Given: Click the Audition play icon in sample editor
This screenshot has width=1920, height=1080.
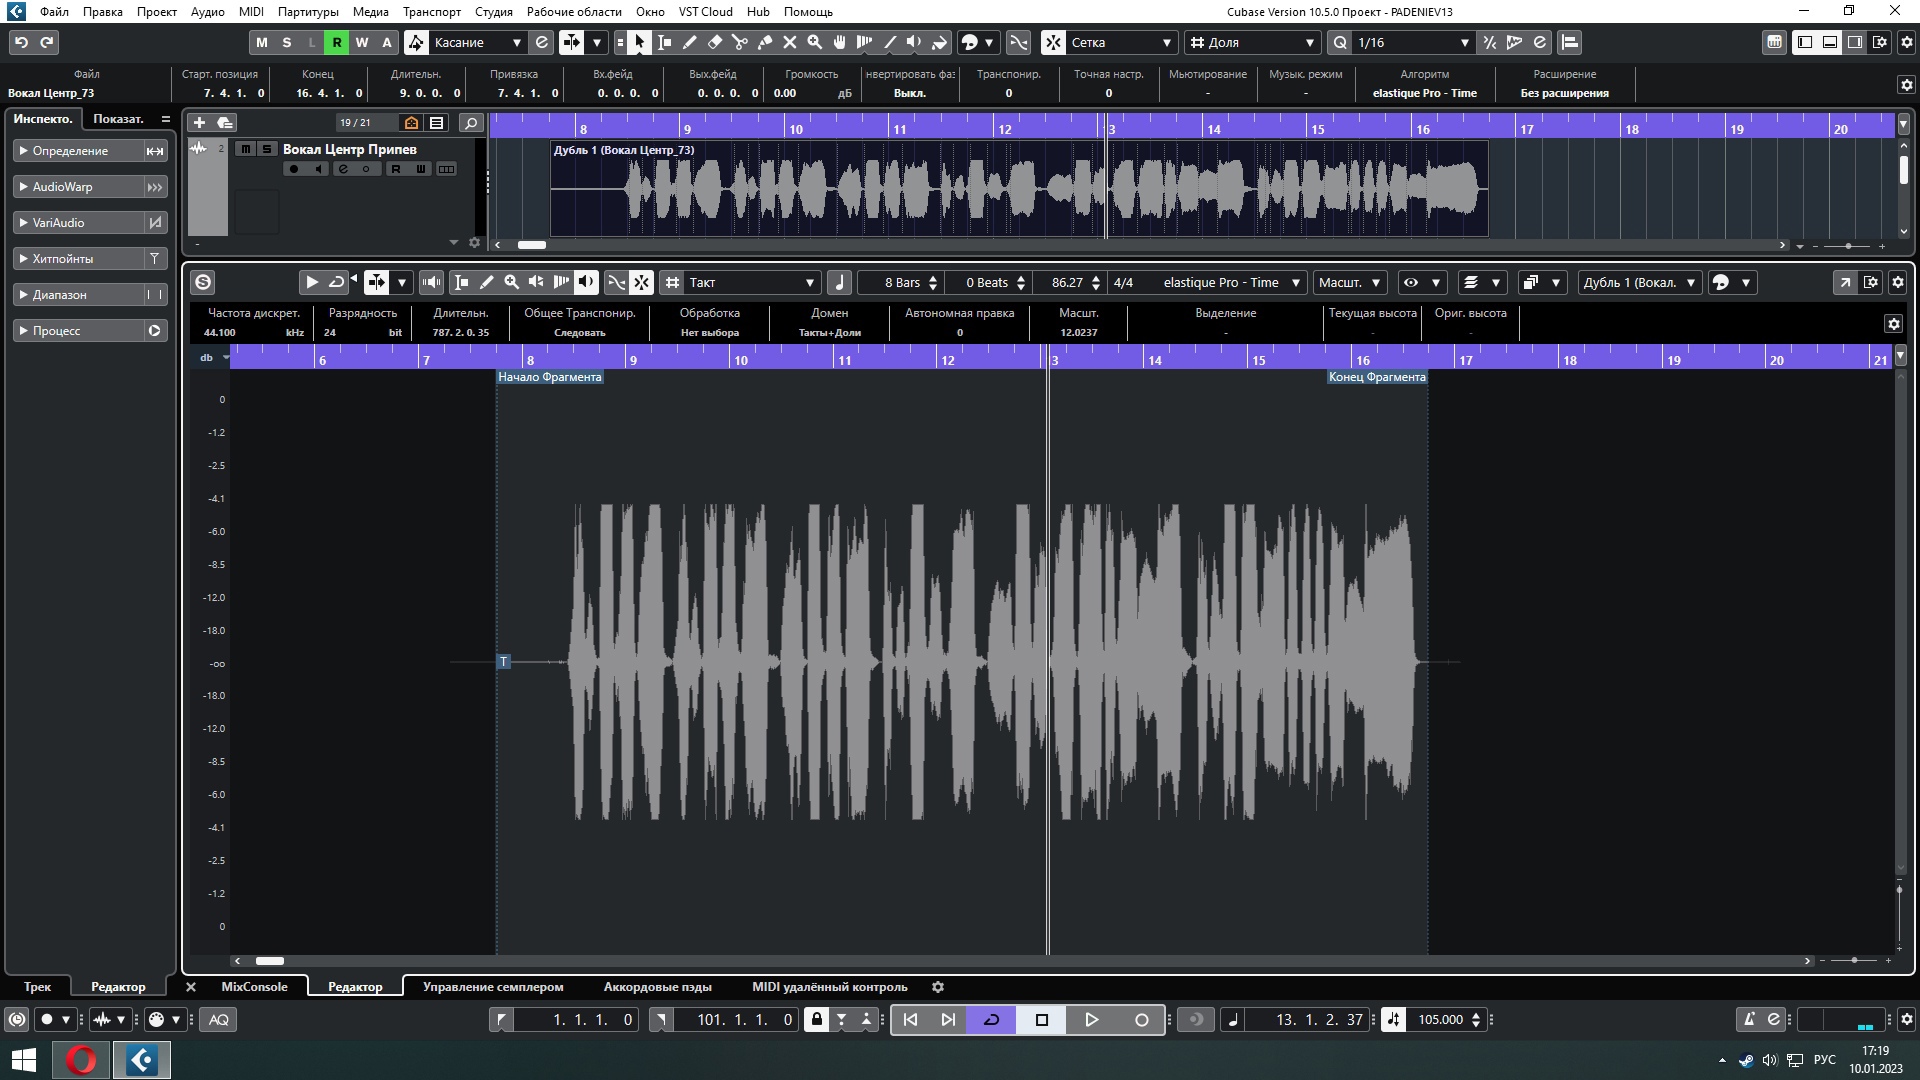Looking at the screenshot, I should pos(311,282).
